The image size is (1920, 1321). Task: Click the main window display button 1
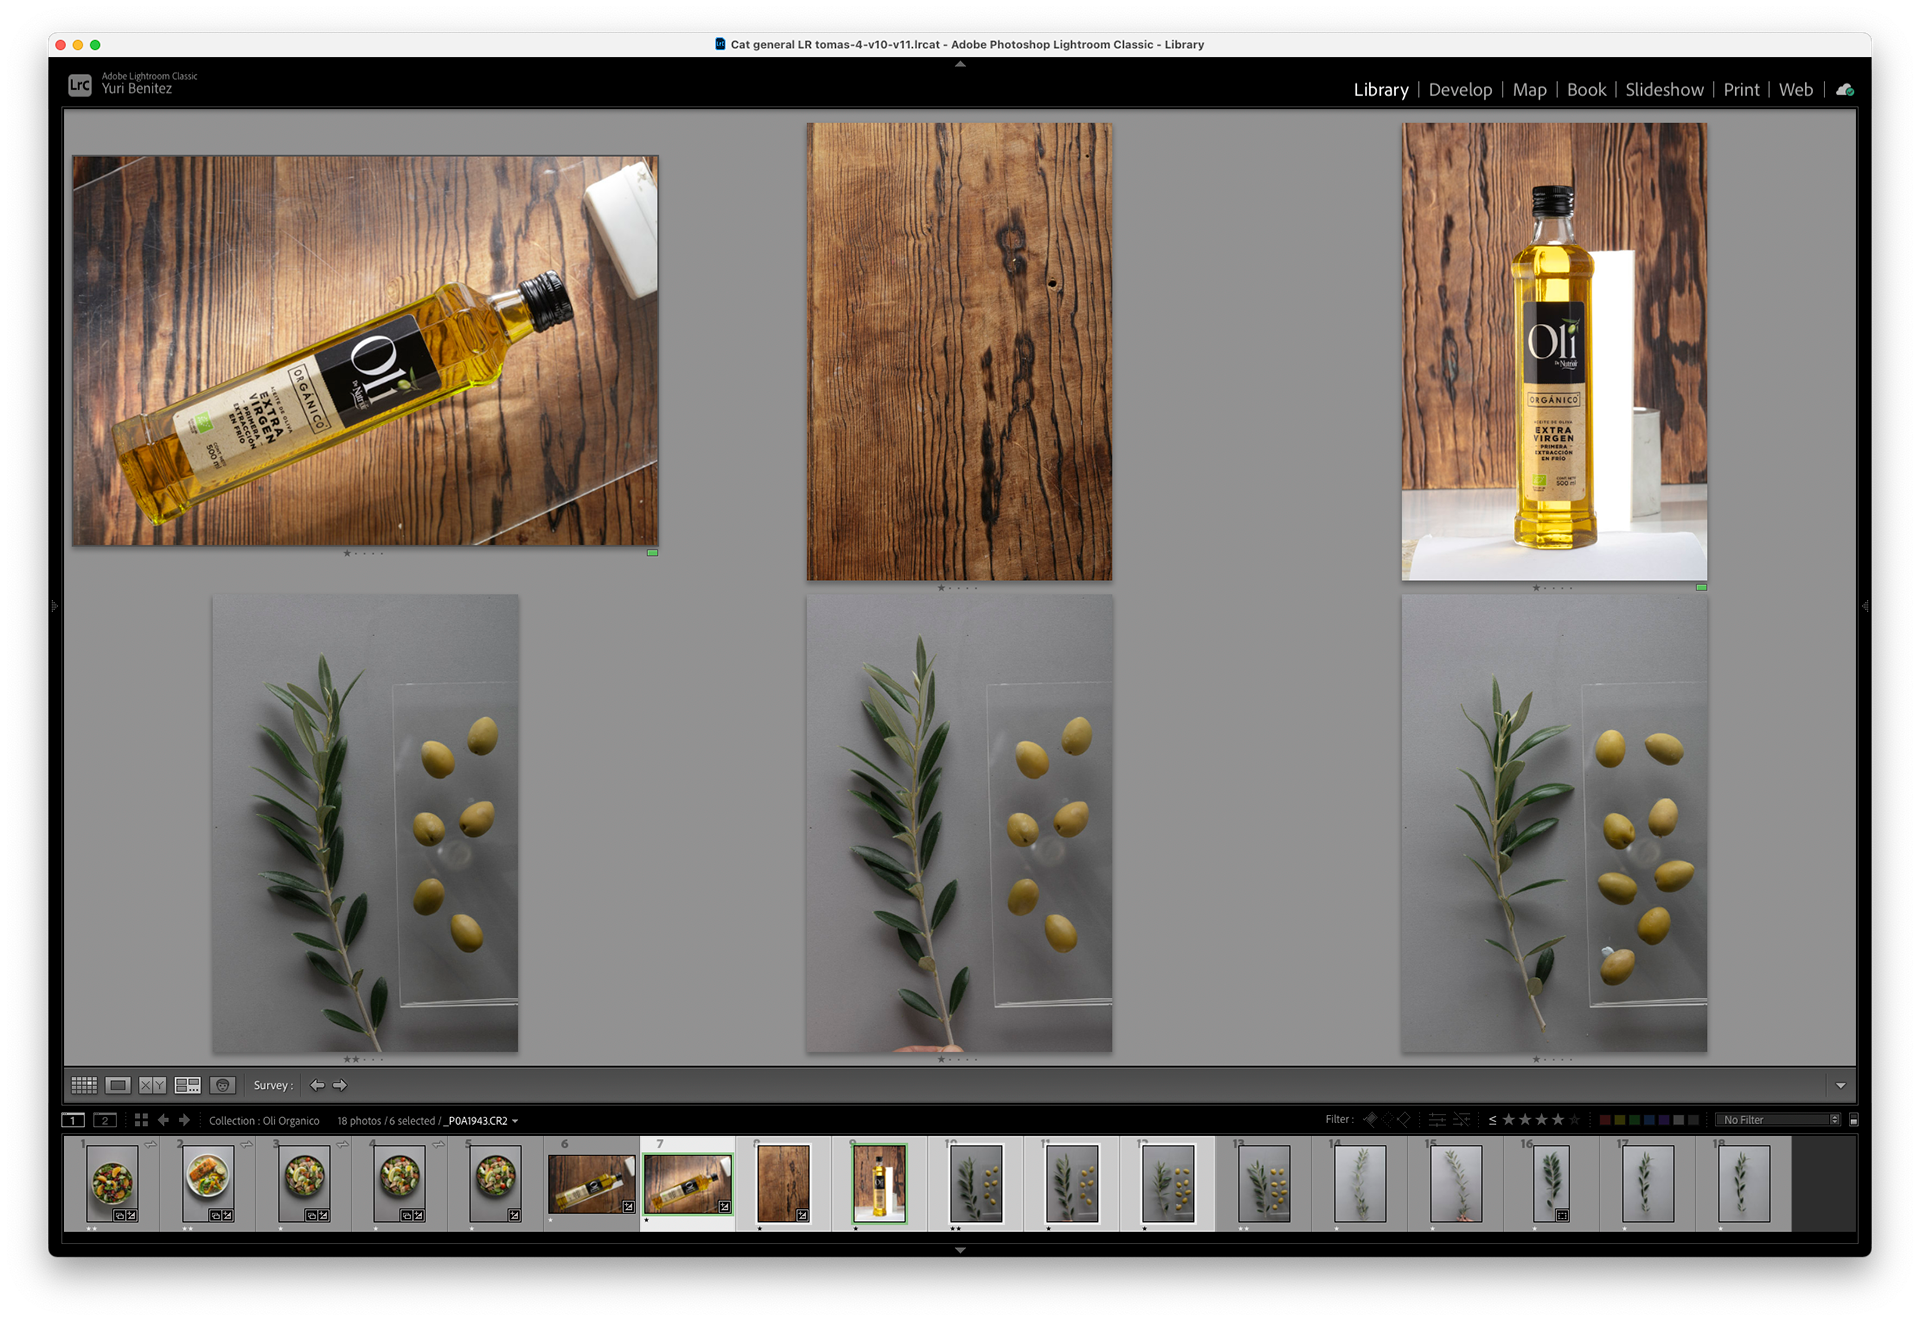[73, 1120]
